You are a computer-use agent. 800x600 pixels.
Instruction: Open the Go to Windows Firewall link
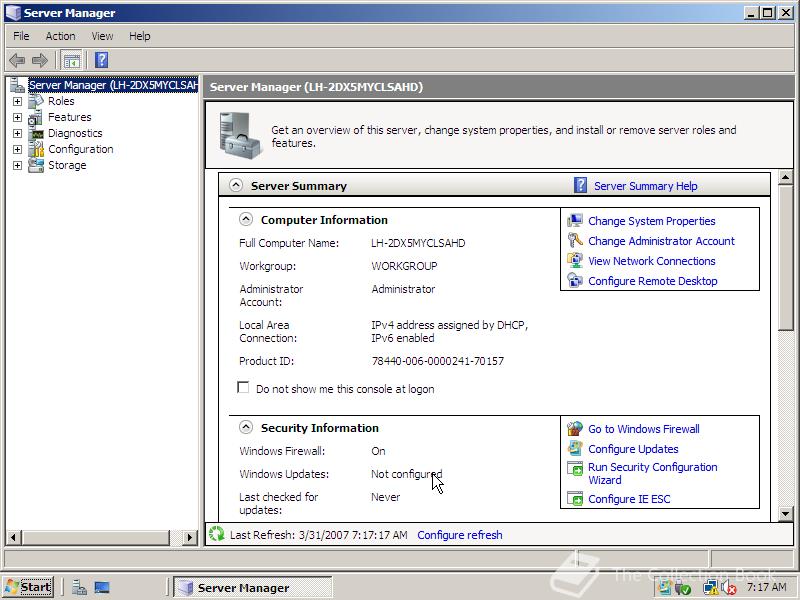pyautogui.click(x=644, y=429)
